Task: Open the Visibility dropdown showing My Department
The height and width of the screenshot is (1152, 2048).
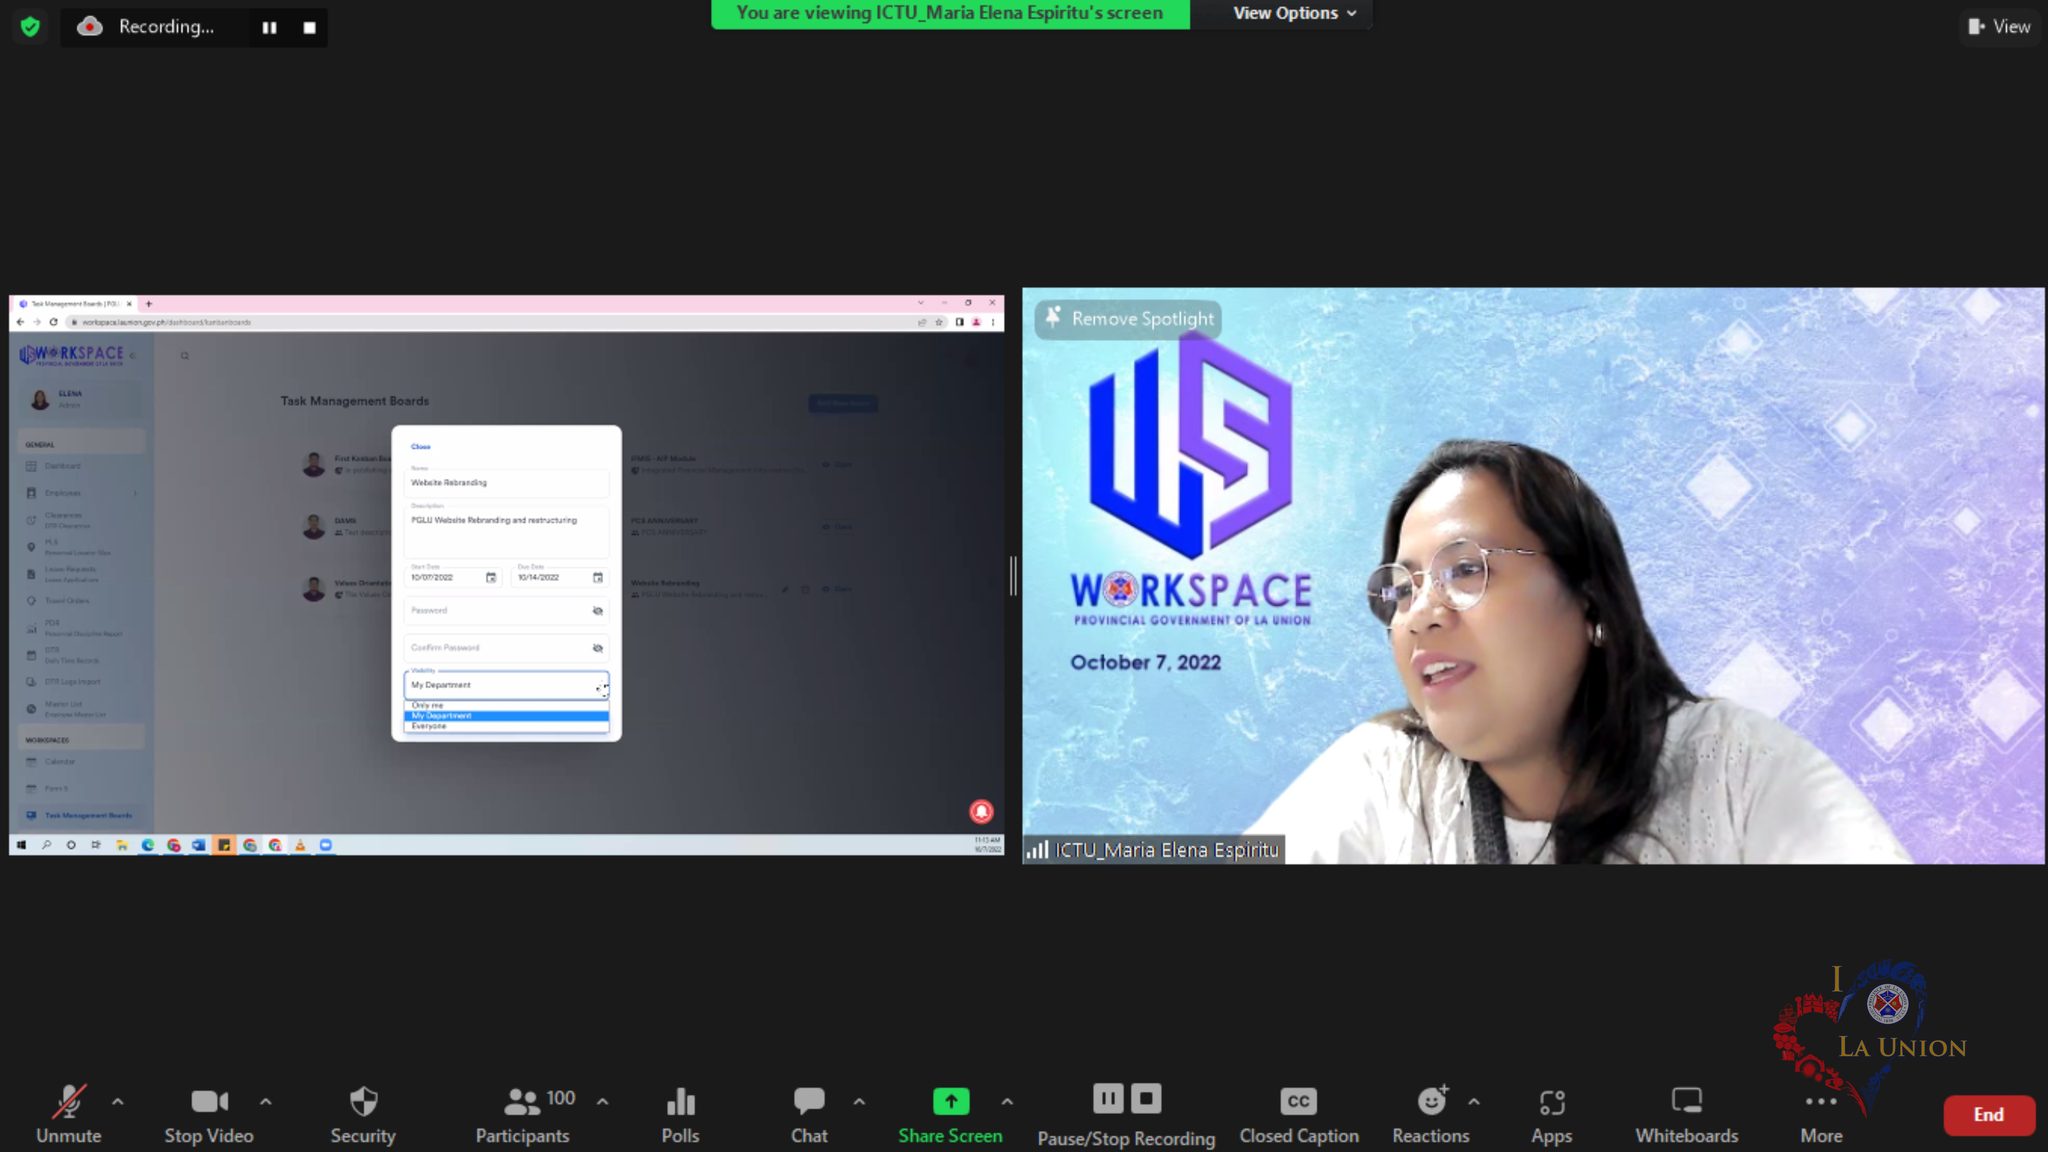Action: pyautogui.click(x=506, y=685)
